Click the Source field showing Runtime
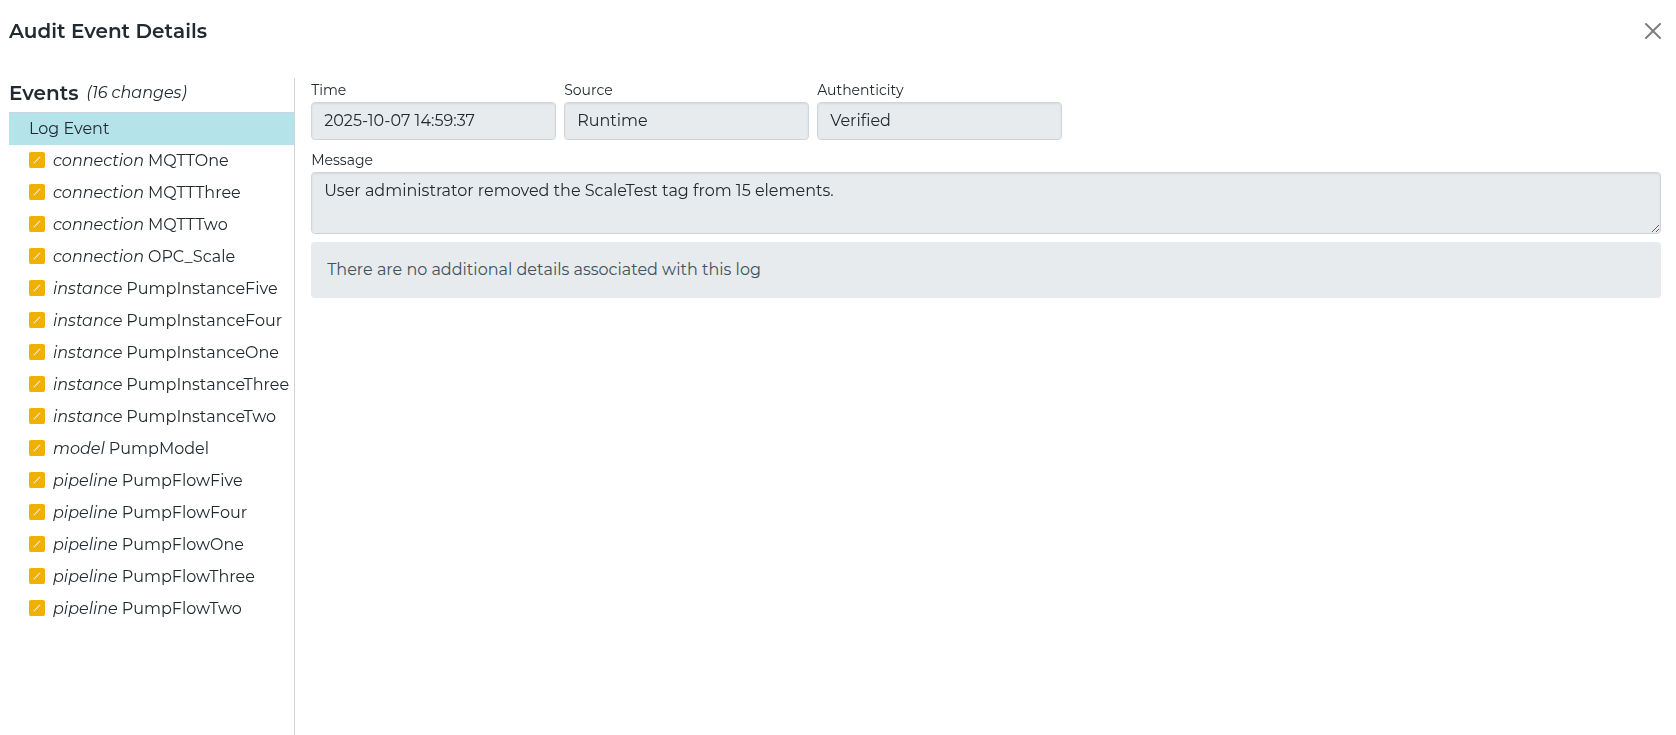This screenshot has width=1676, height=735. [686, 121]
